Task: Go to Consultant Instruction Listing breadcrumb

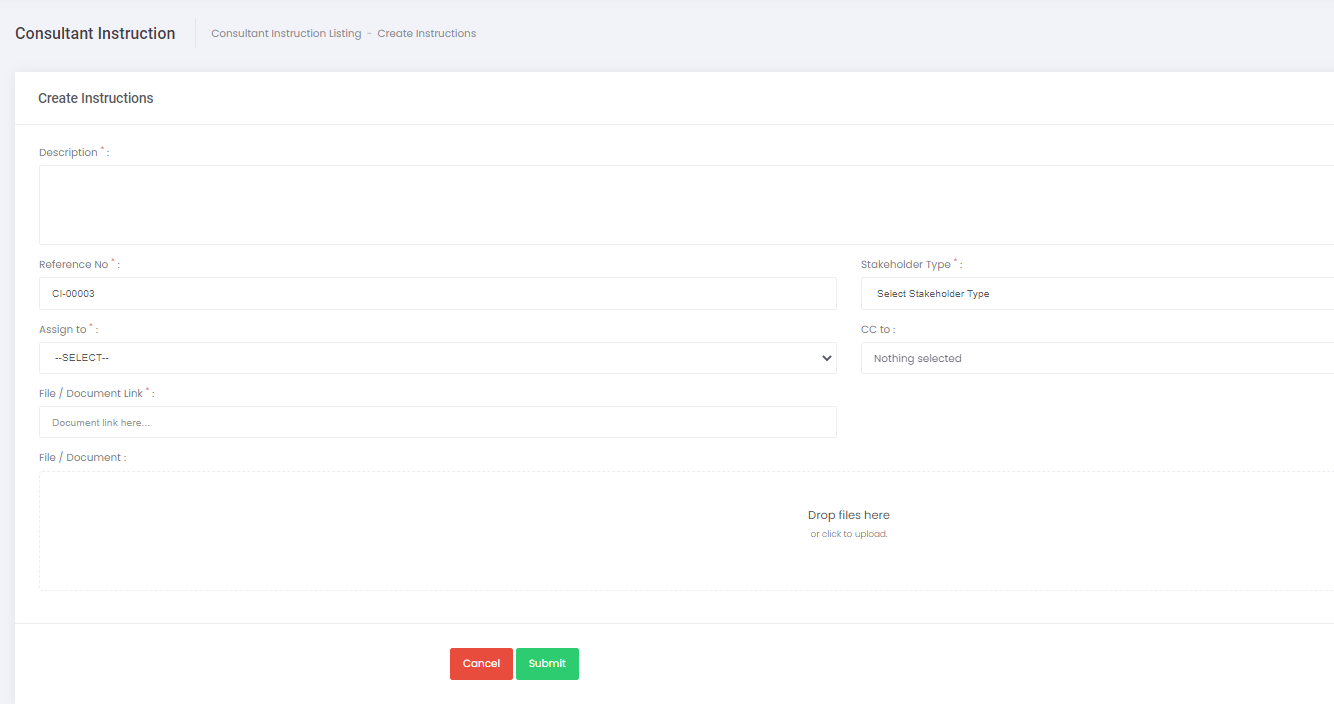Action: [x=286, y=34]
